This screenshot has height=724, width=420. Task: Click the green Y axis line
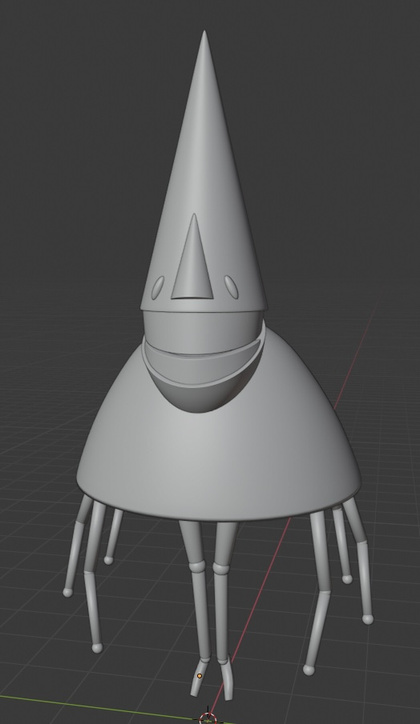coord(92,706)
